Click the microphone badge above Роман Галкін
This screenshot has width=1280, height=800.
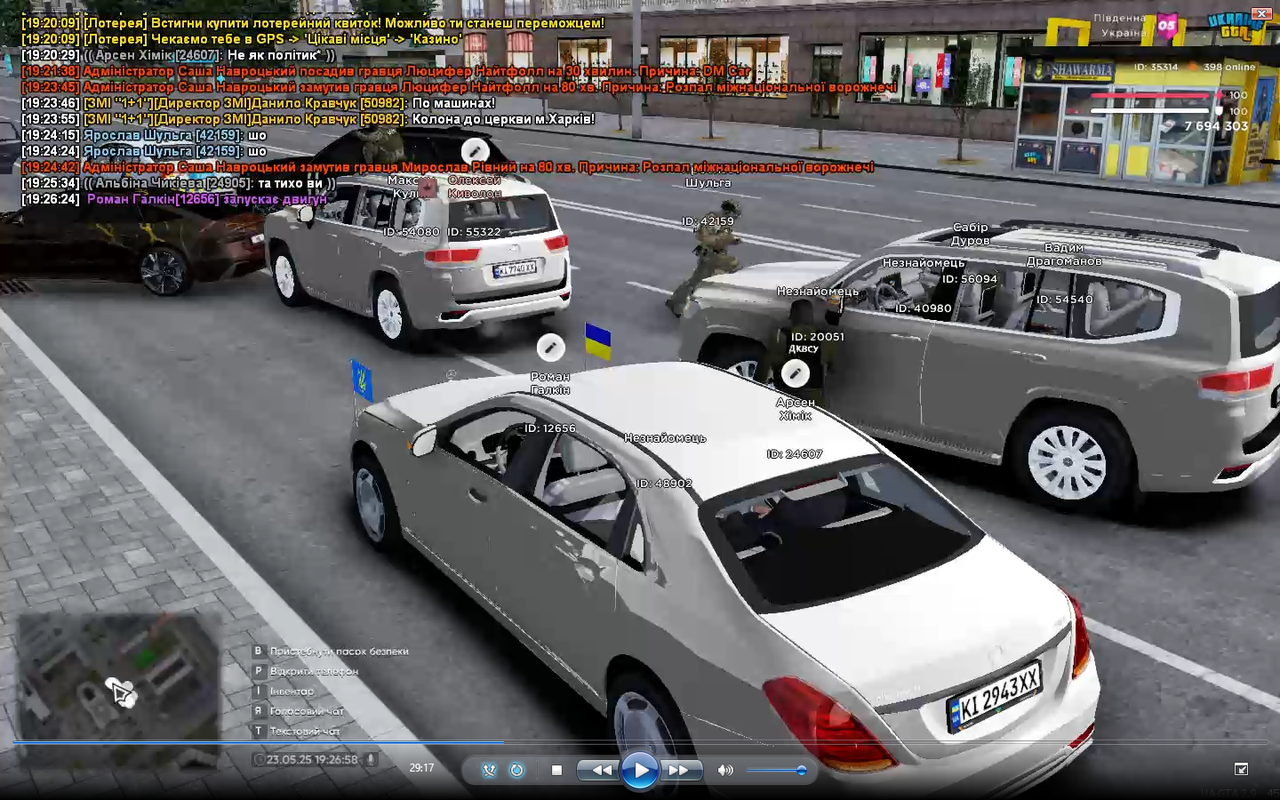551,347
